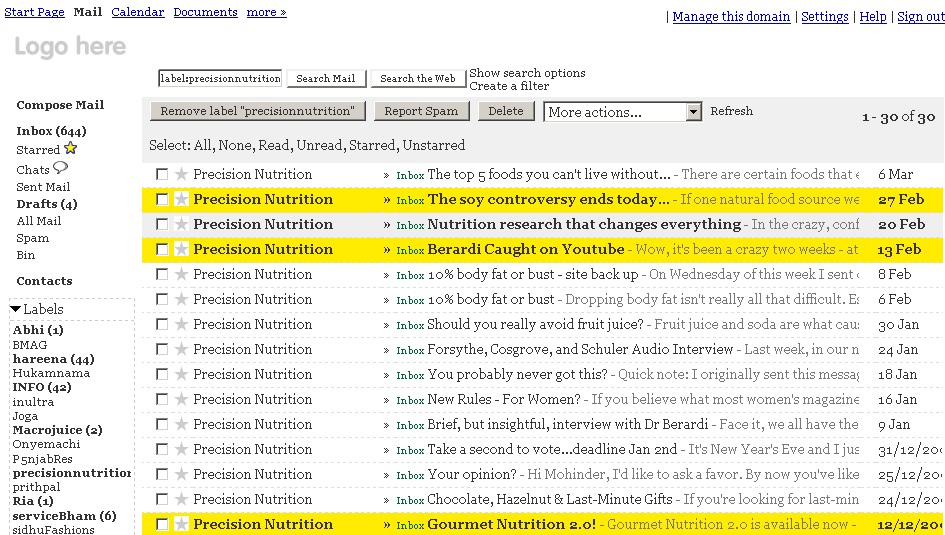Star the 'Your opinion?' email
945x535 pixels.
click(x=181, y=474)
